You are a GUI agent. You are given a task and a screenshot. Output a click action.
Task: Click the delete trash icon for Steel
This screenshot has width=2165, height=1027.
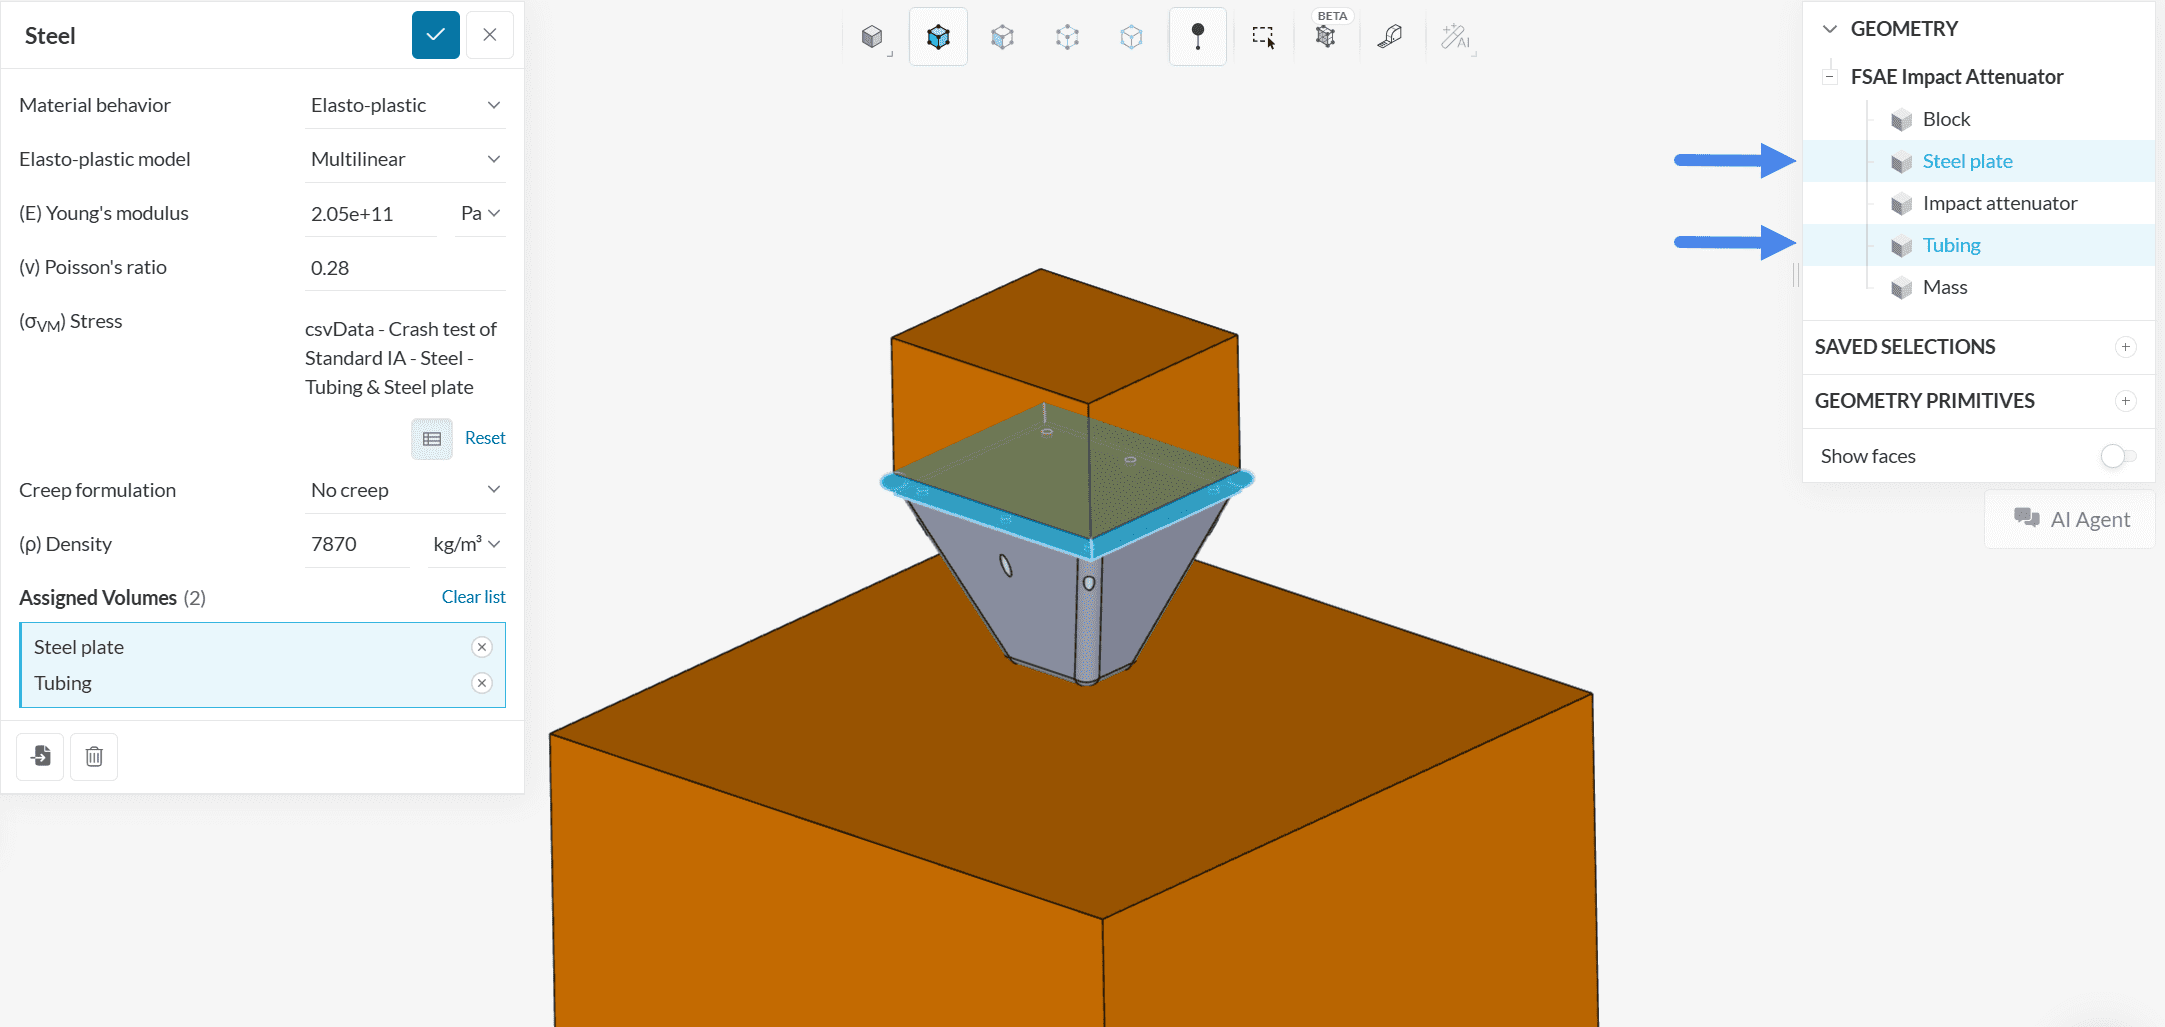point(94,757)
